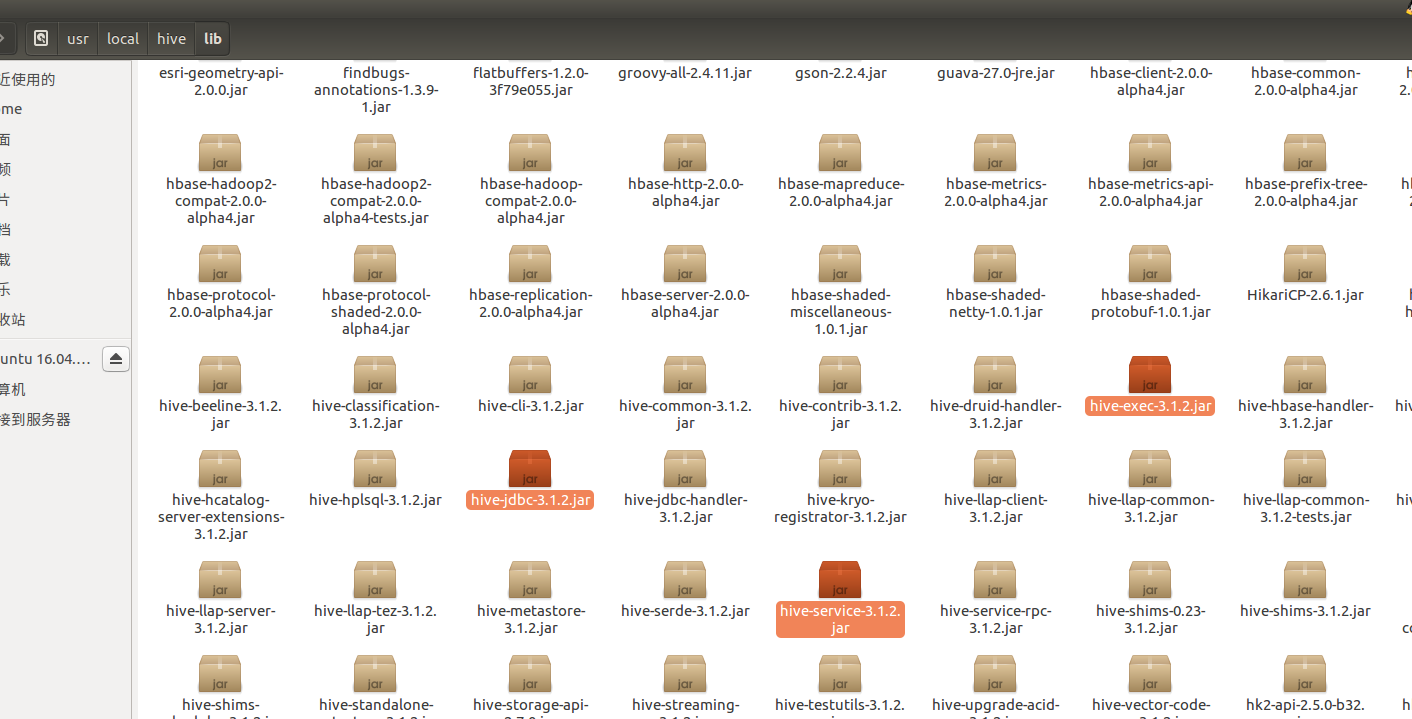Click findbugs-annotations-1.3.9-1.jar filename

coord(376,90)
